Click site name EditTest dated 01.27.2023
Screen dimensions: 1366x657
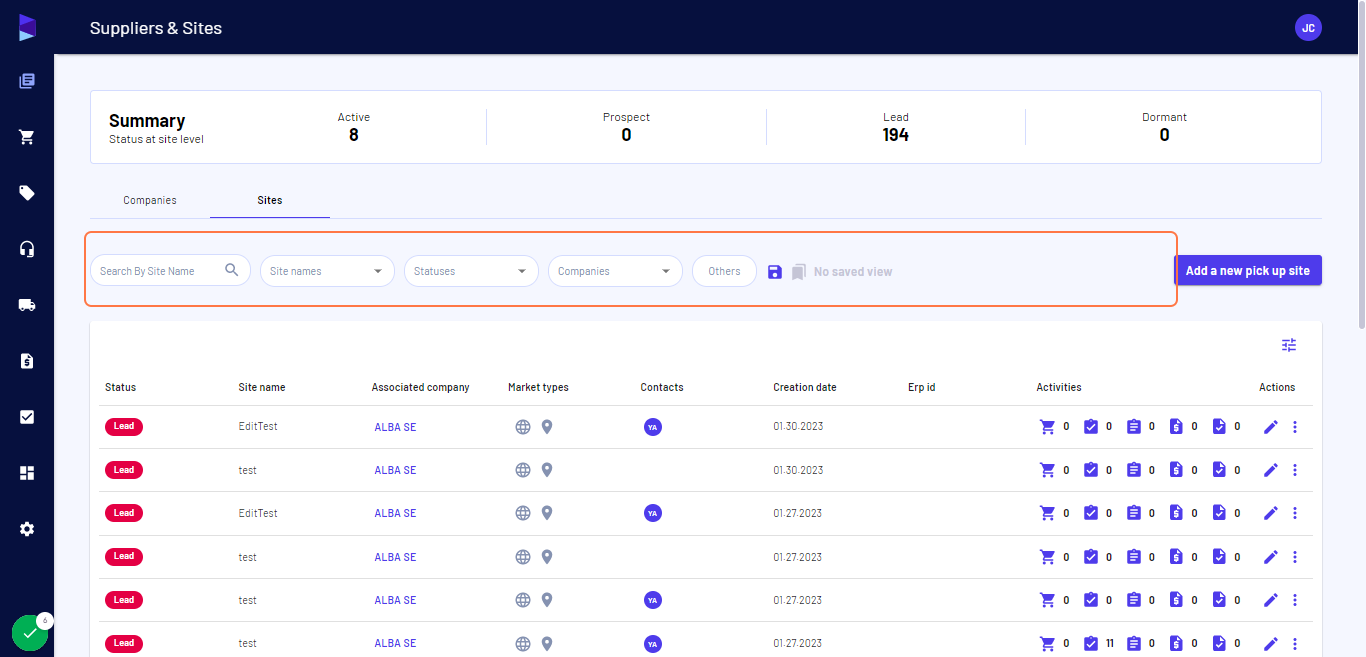pyautogui.click(x=258, y=513)
